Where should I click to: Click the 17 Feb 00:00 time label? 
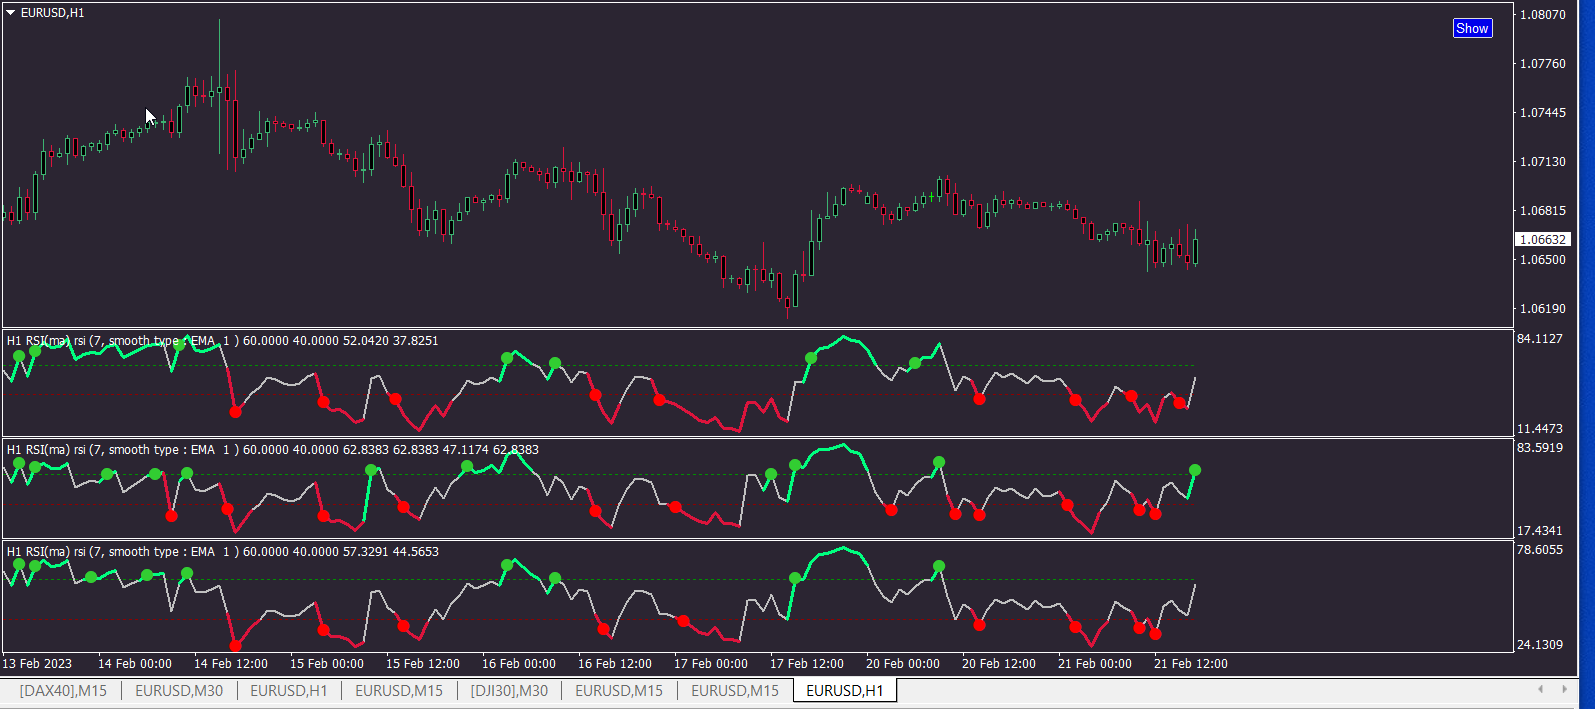[711, 664]
